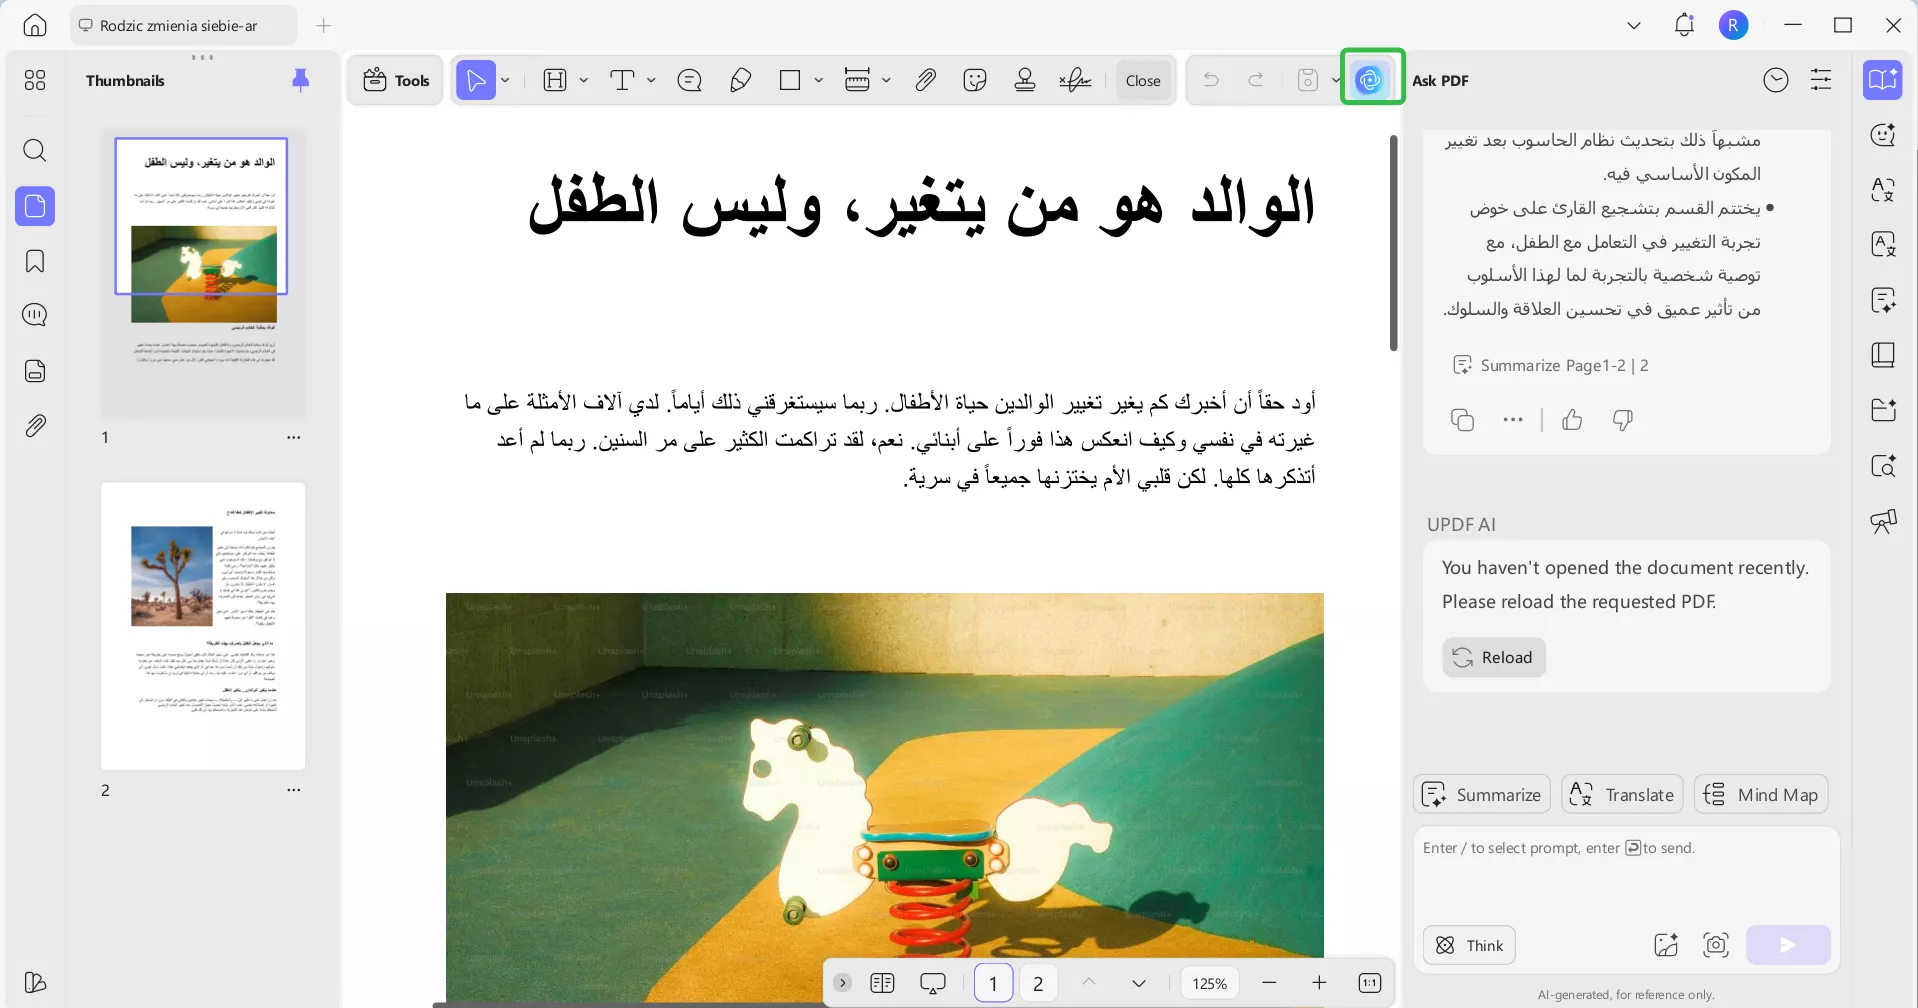Toggle the Think mode button
This screenshot has height=1008, width=1918.
(x=1469, y=945)
